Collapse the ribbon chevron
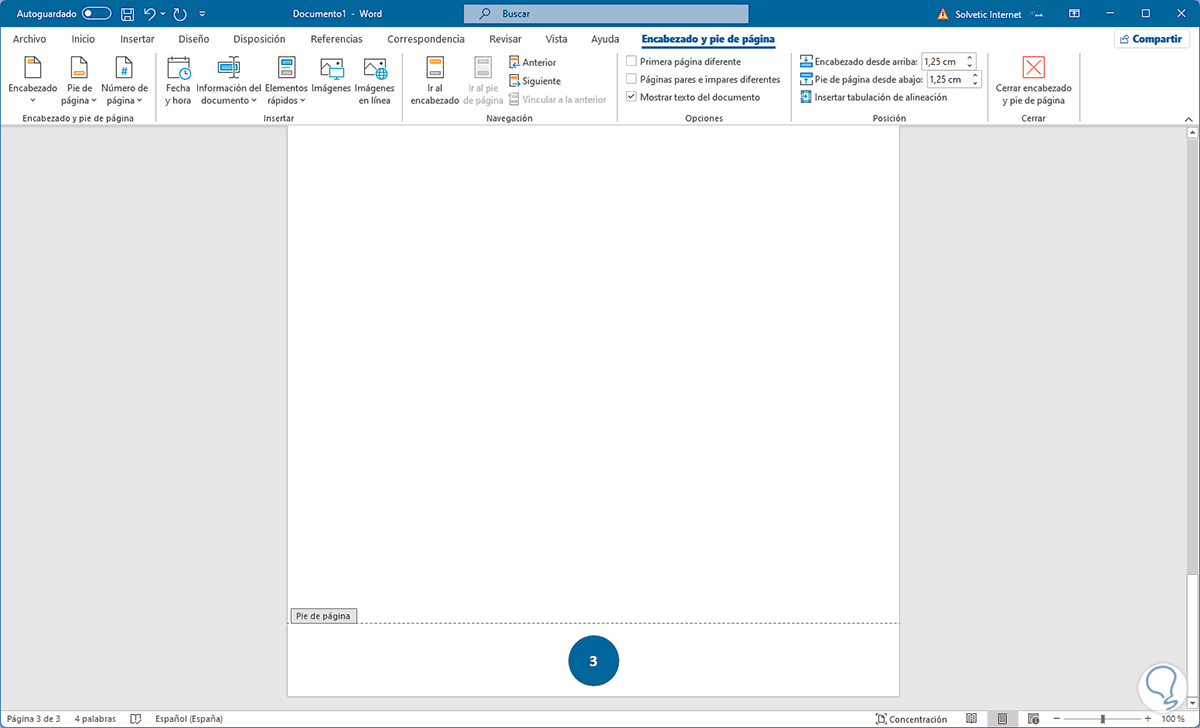The image size is (1200, 728). point(1189,117)
